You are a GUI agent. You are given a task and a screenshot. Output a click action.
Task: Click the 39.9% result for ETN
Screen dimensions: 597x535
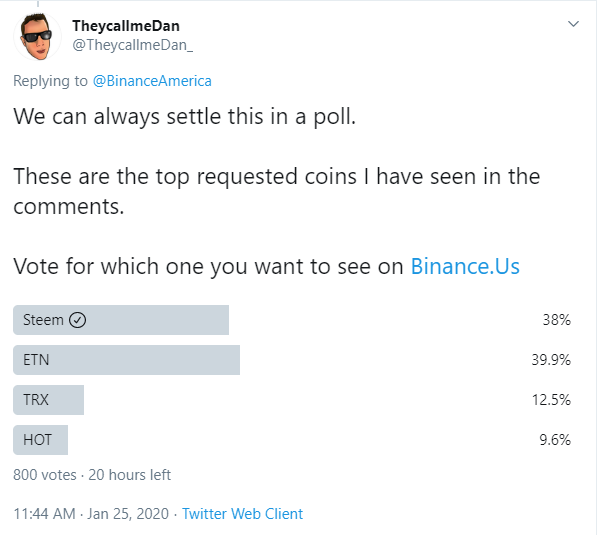pos(551,360)
